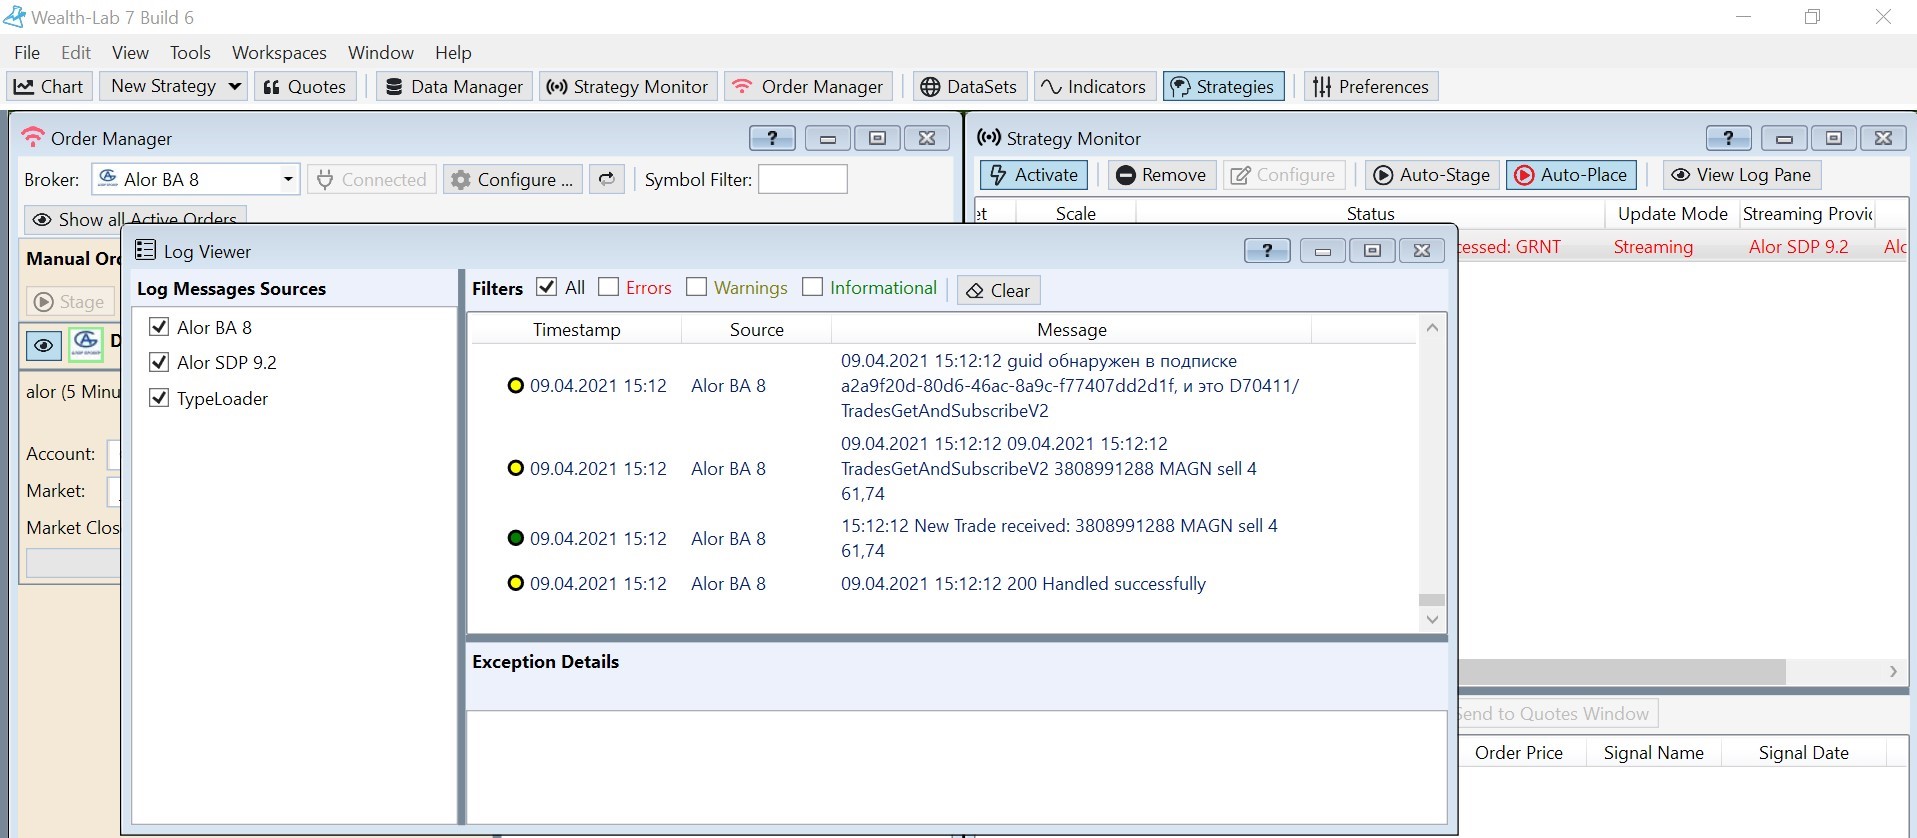Open the Window menu

click(381, 53)
